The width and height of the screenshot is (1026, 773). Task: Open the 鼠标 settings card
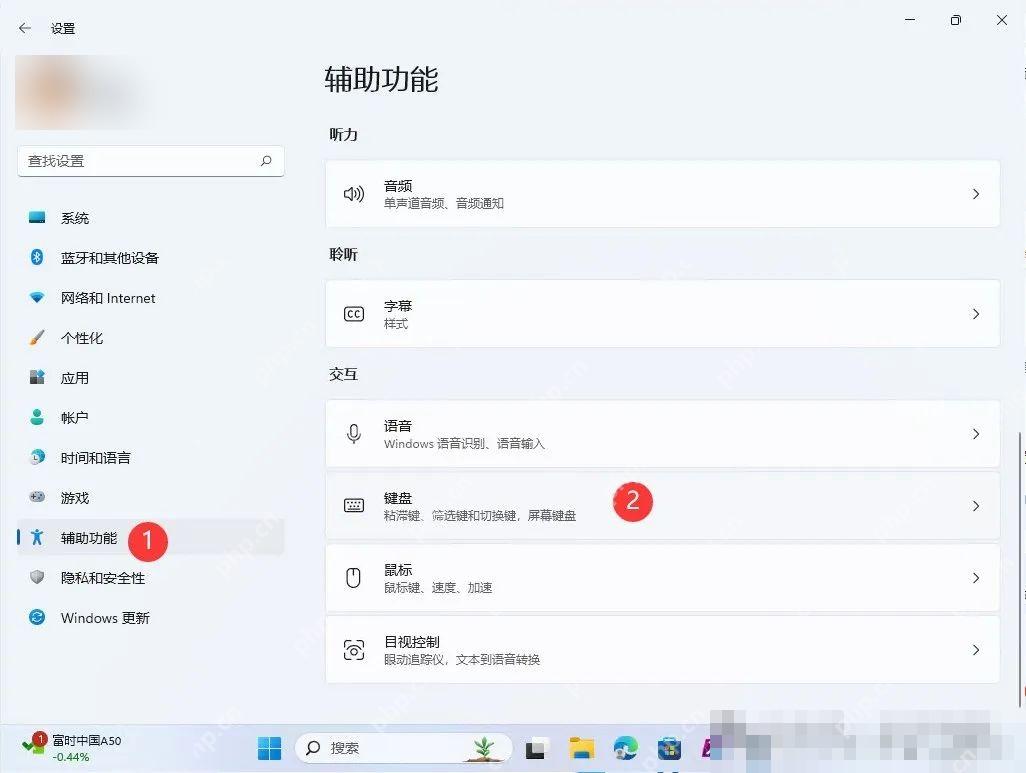pos(662,578)
